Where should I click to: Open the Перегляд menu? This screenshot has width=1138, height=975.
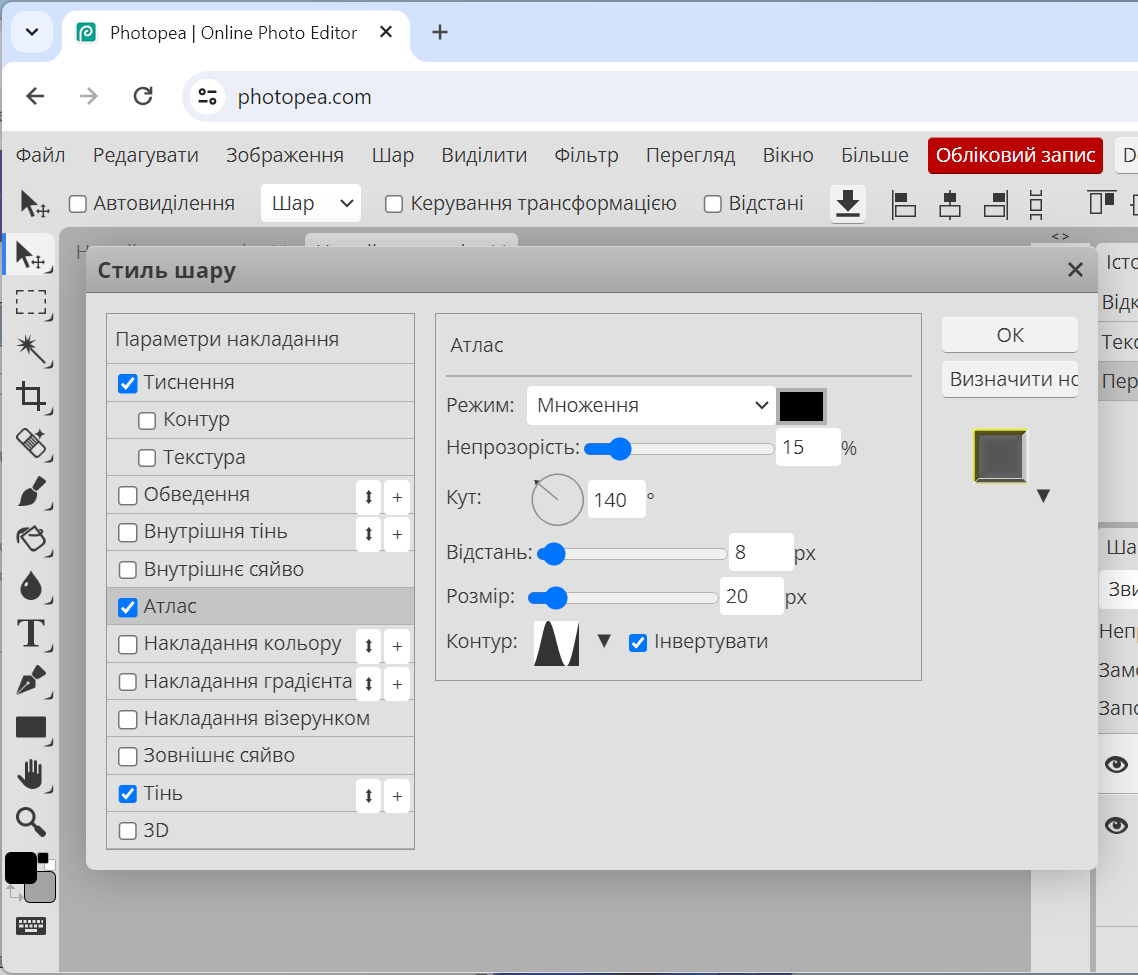[x=690, y=155]
